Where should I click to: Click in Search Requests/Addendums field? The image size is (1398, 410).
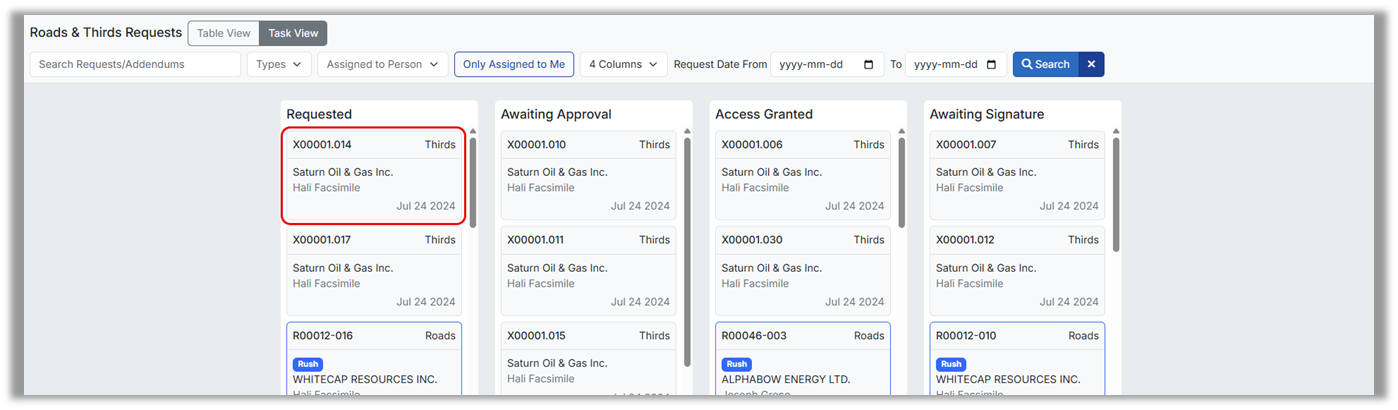(135, 65)
